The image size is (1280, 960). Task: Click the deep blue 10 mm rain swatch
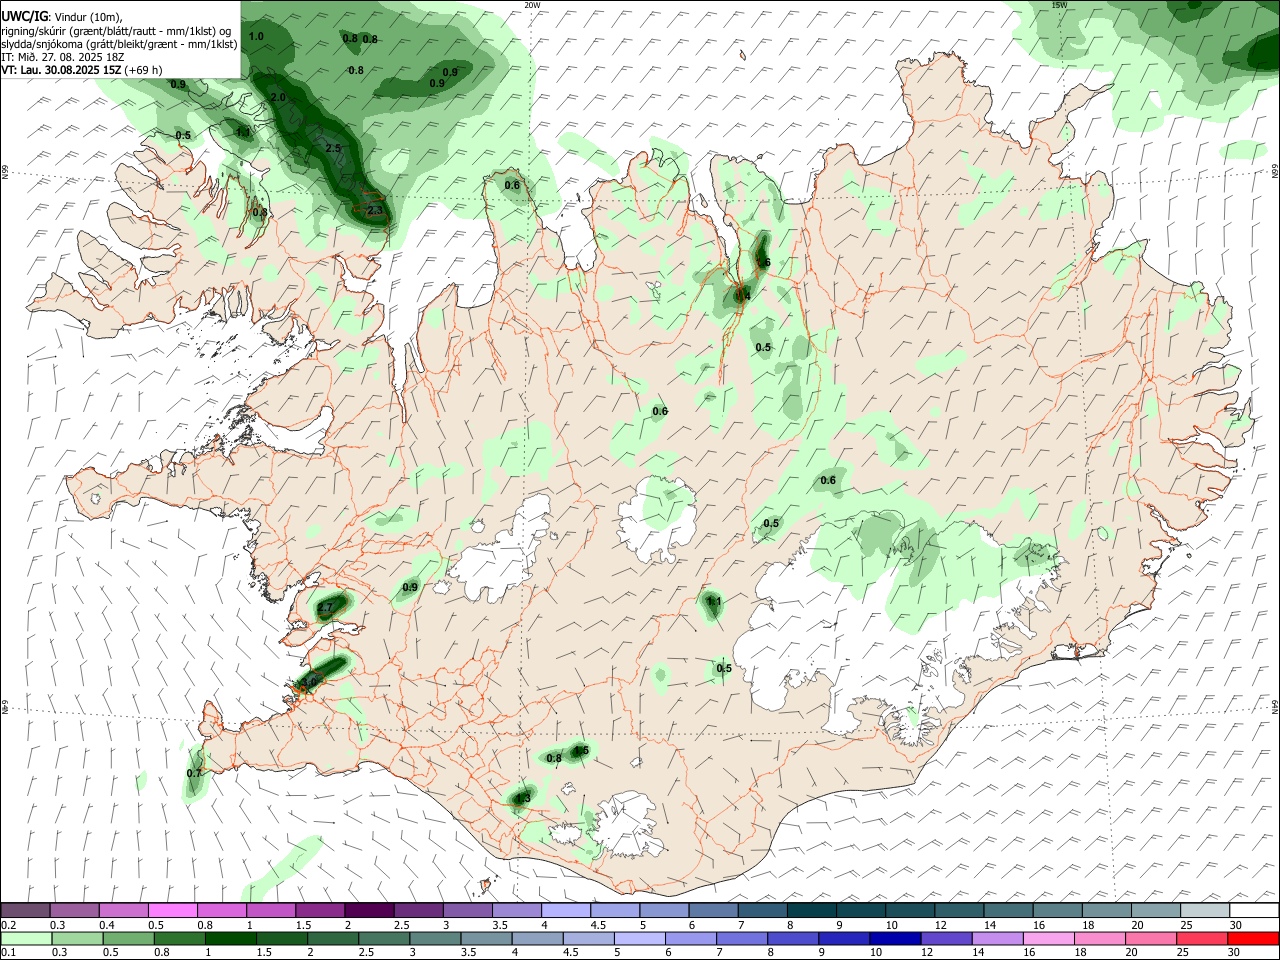click(895, 939)
